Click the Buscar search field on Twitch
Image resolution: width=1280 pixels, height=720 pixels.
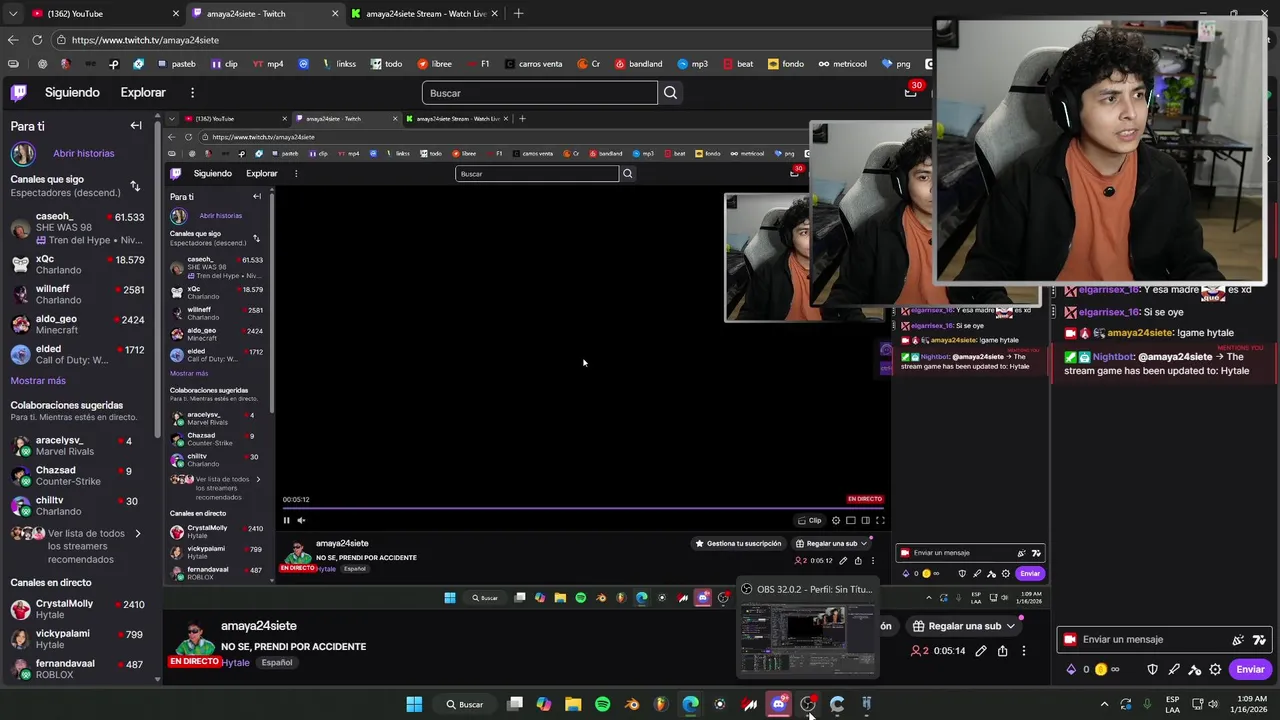tap(540, 93)
